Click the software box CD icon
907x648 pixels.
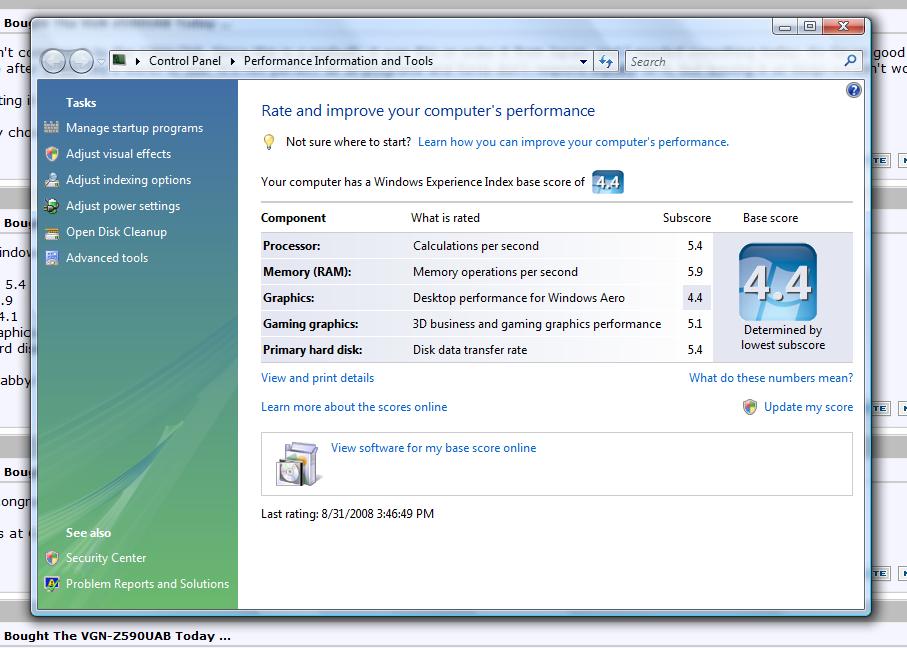pyautogui.click(x=297, y=464)
